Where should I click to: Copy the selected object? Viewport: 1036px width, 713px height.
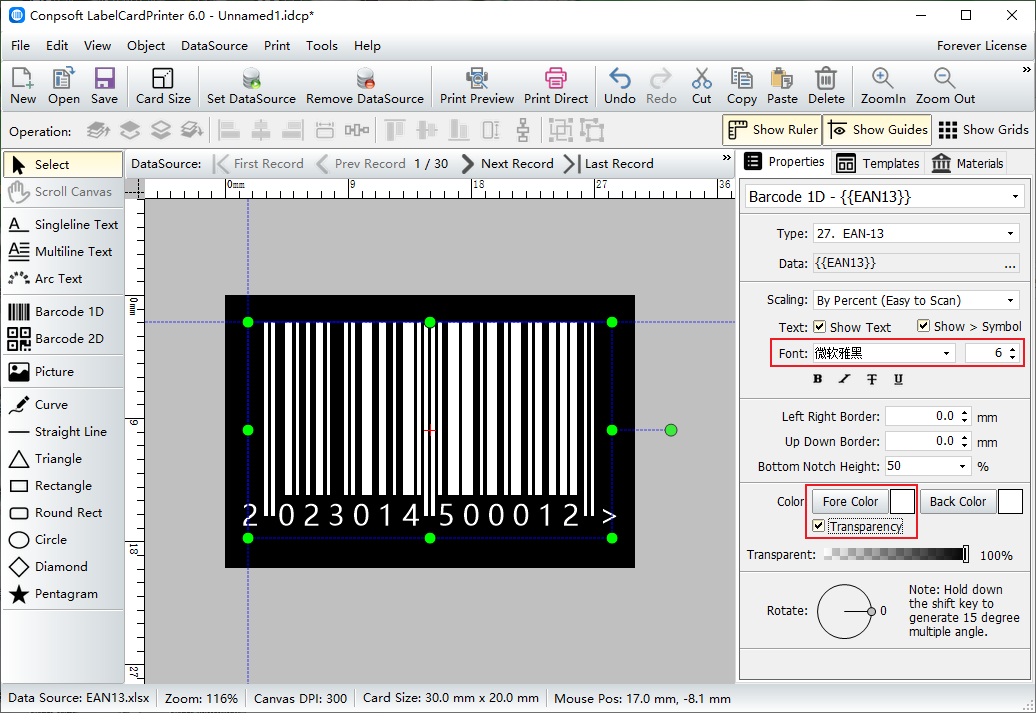[x=741, y=86]
